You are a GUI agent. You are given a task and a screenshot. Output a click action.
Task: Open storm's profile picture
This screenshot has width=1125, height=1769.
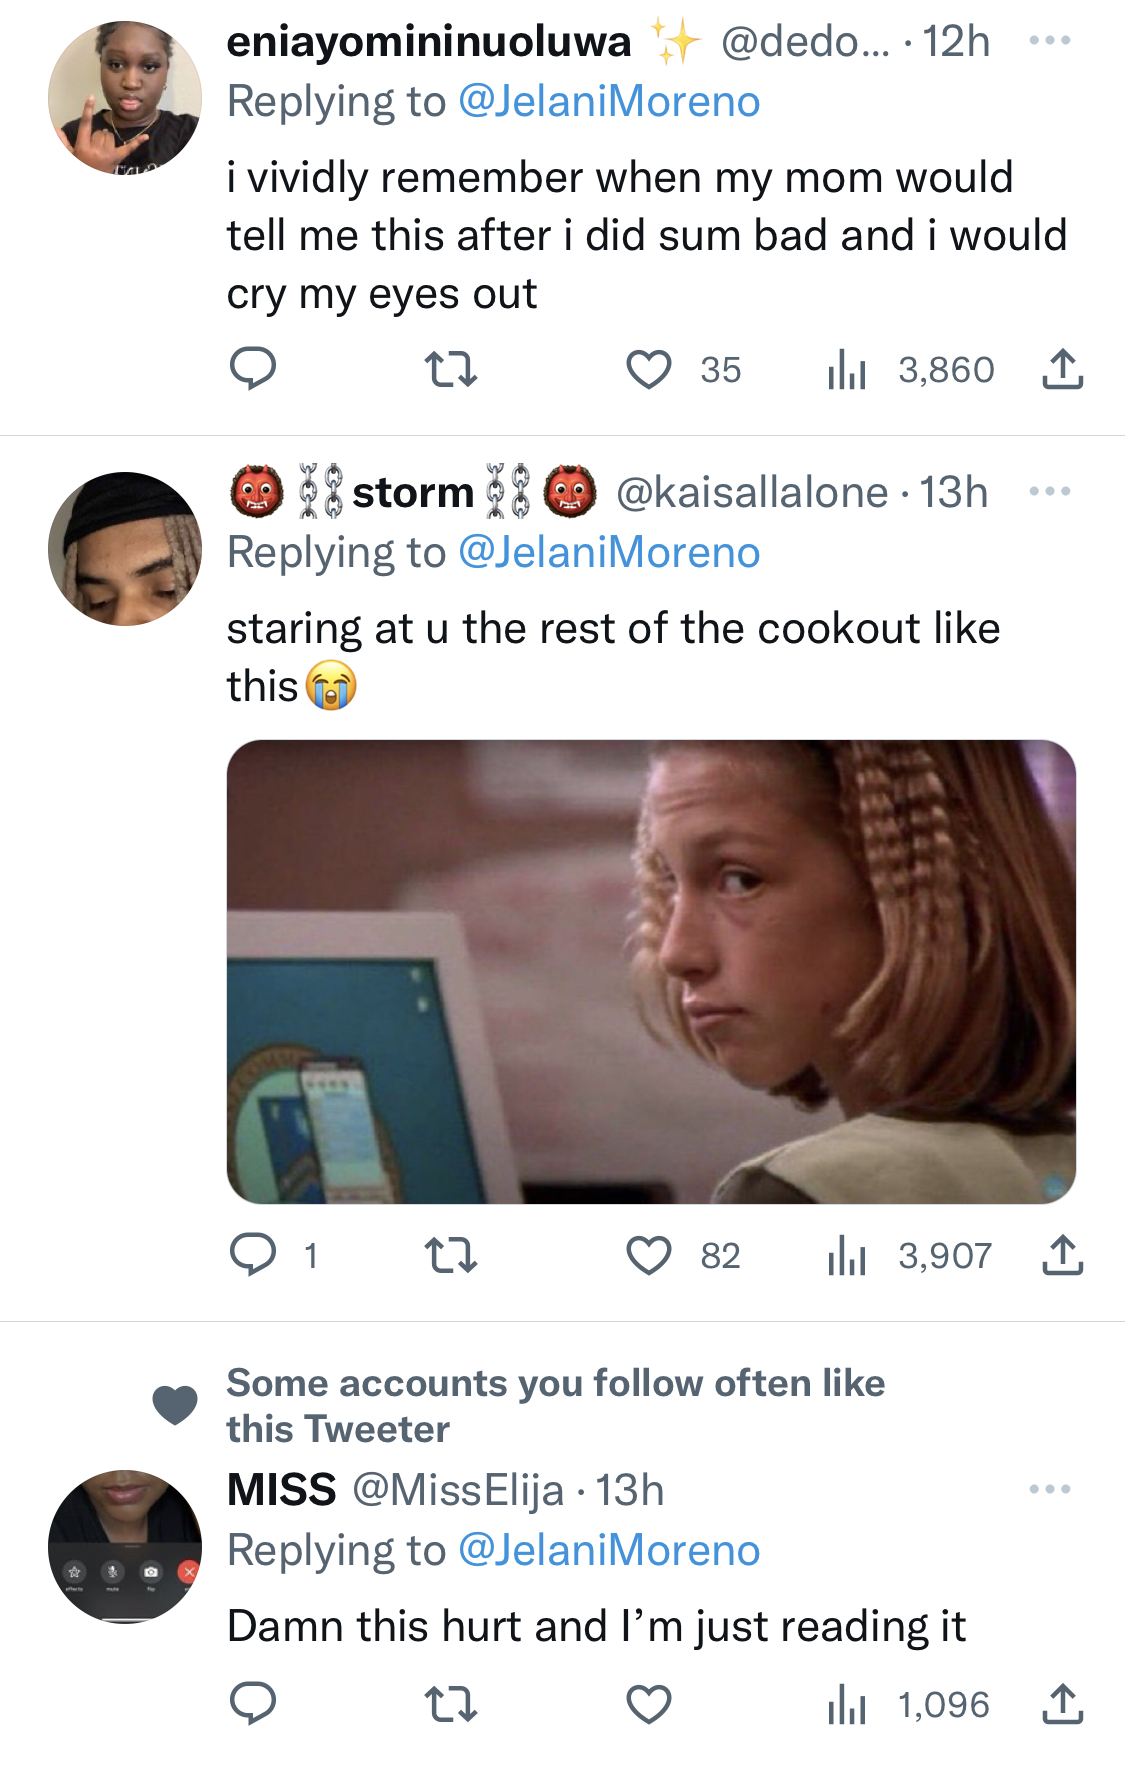[x=125, y=549]
